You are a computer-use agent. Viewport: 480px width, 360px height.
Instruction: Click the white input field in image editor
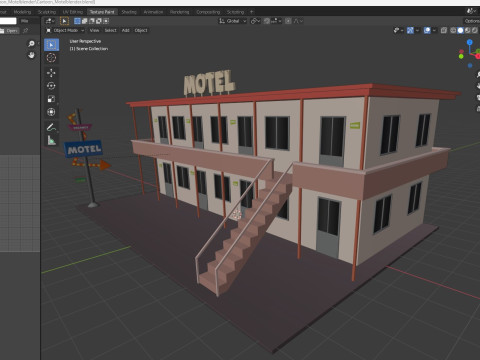tap(8, 21)
